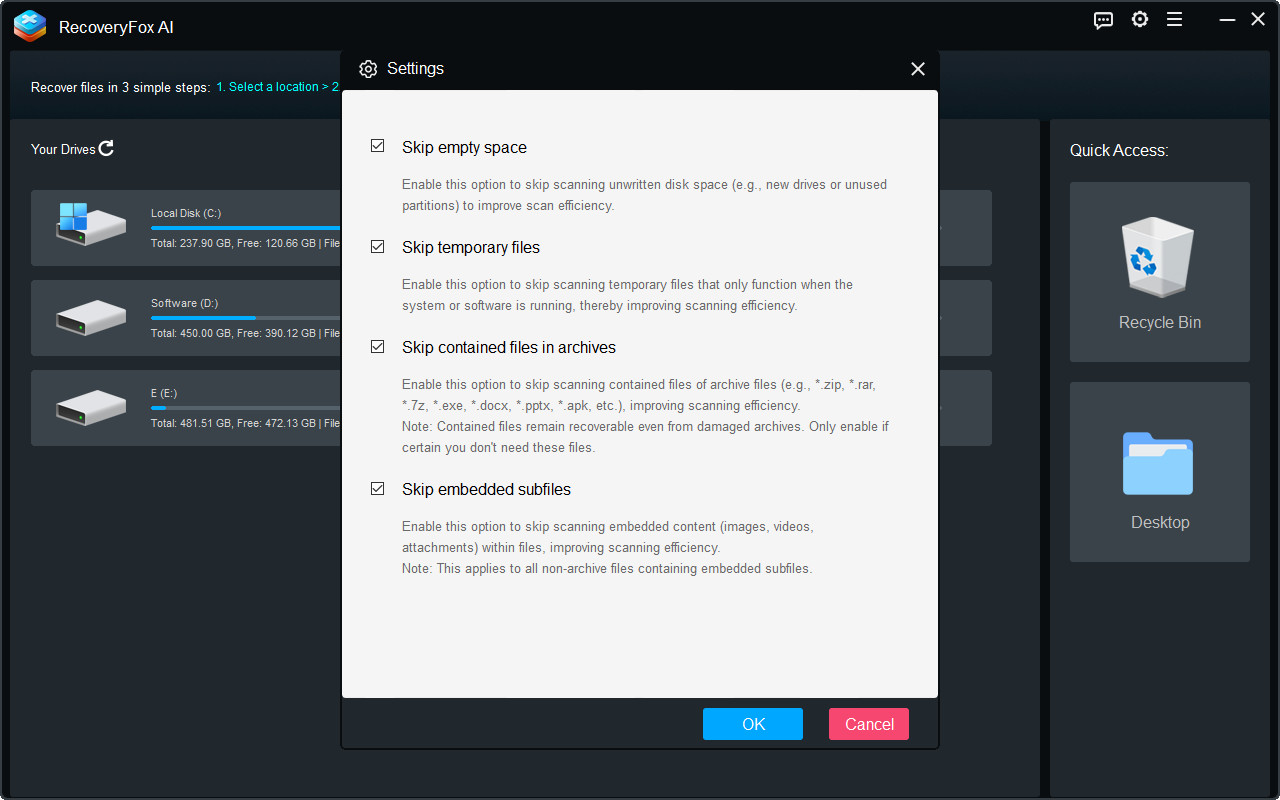Close the Settings dialog with the X
This screenshot has width=1280, height=800.
[x=917, y=69]
